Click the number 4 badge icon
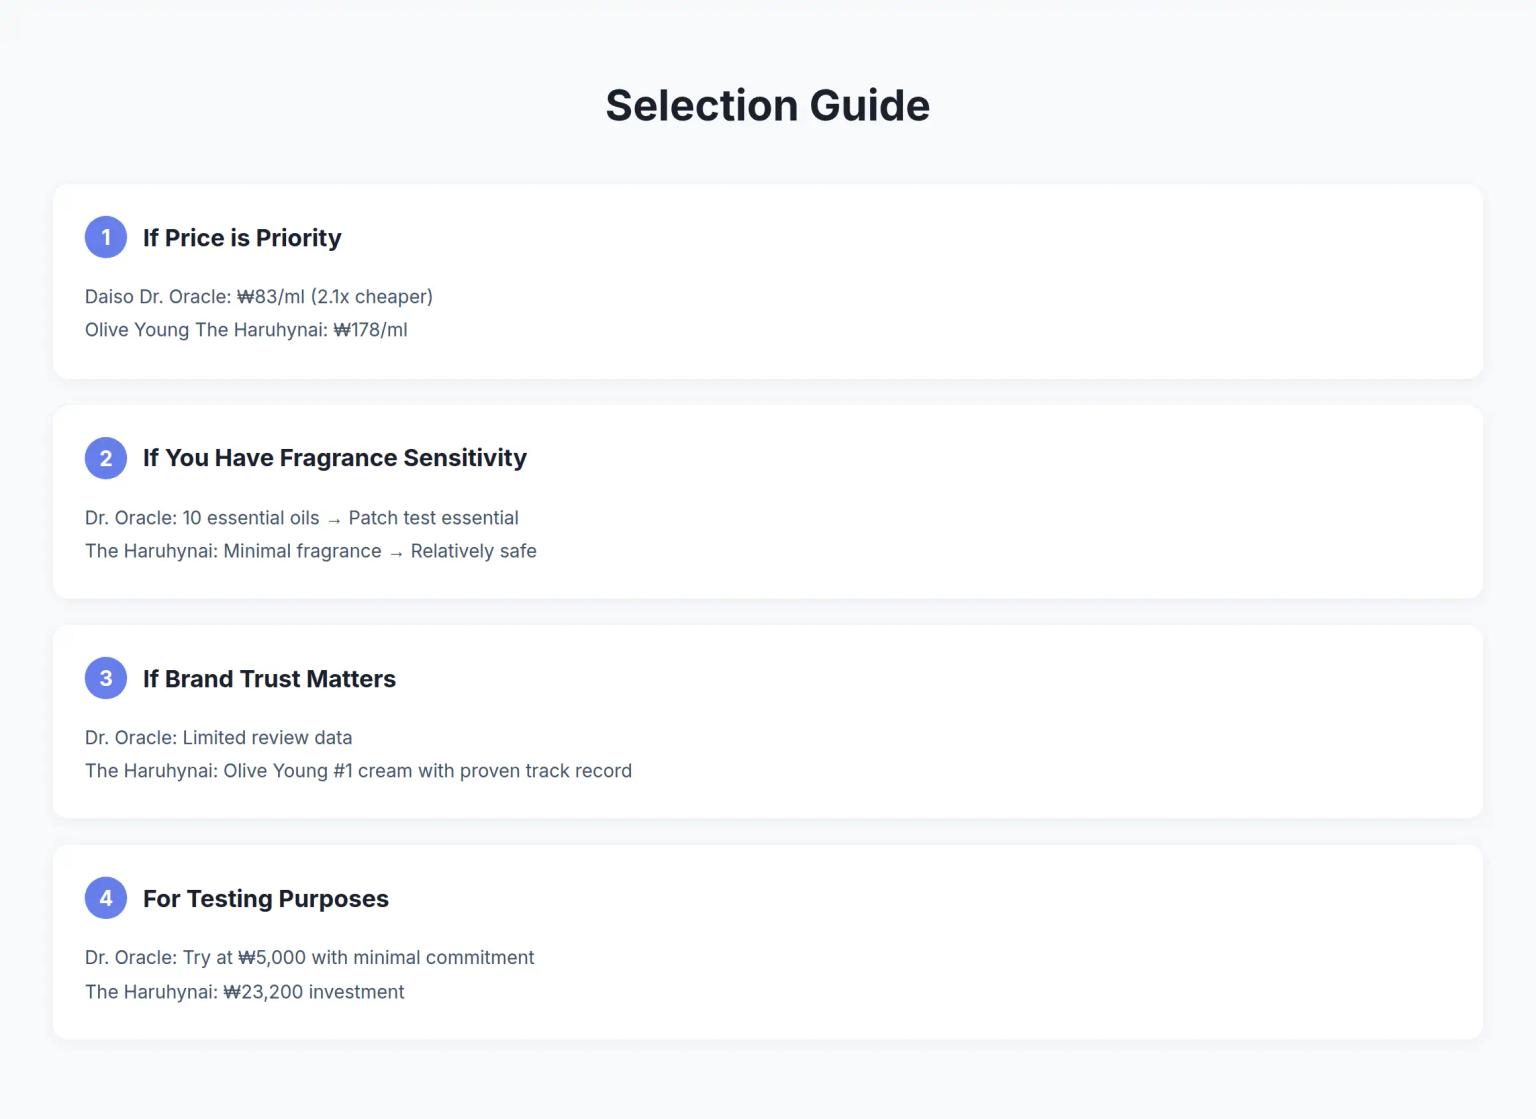The width and height of the screenshot is (1536, 1119). (105, 897)
